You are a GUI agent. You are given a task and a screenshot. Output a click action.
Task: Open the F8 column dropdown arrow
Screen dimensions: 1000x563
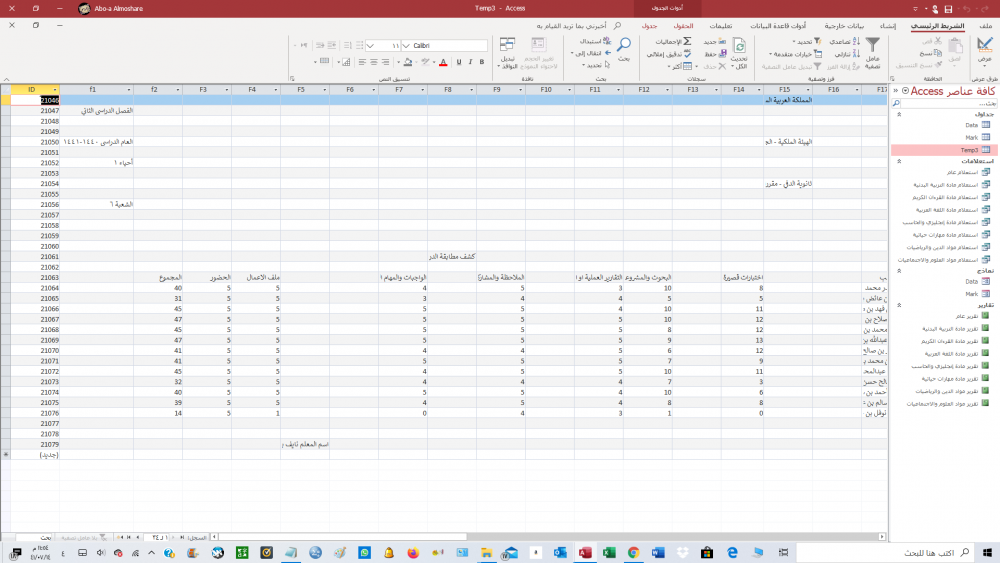(471, 90)
